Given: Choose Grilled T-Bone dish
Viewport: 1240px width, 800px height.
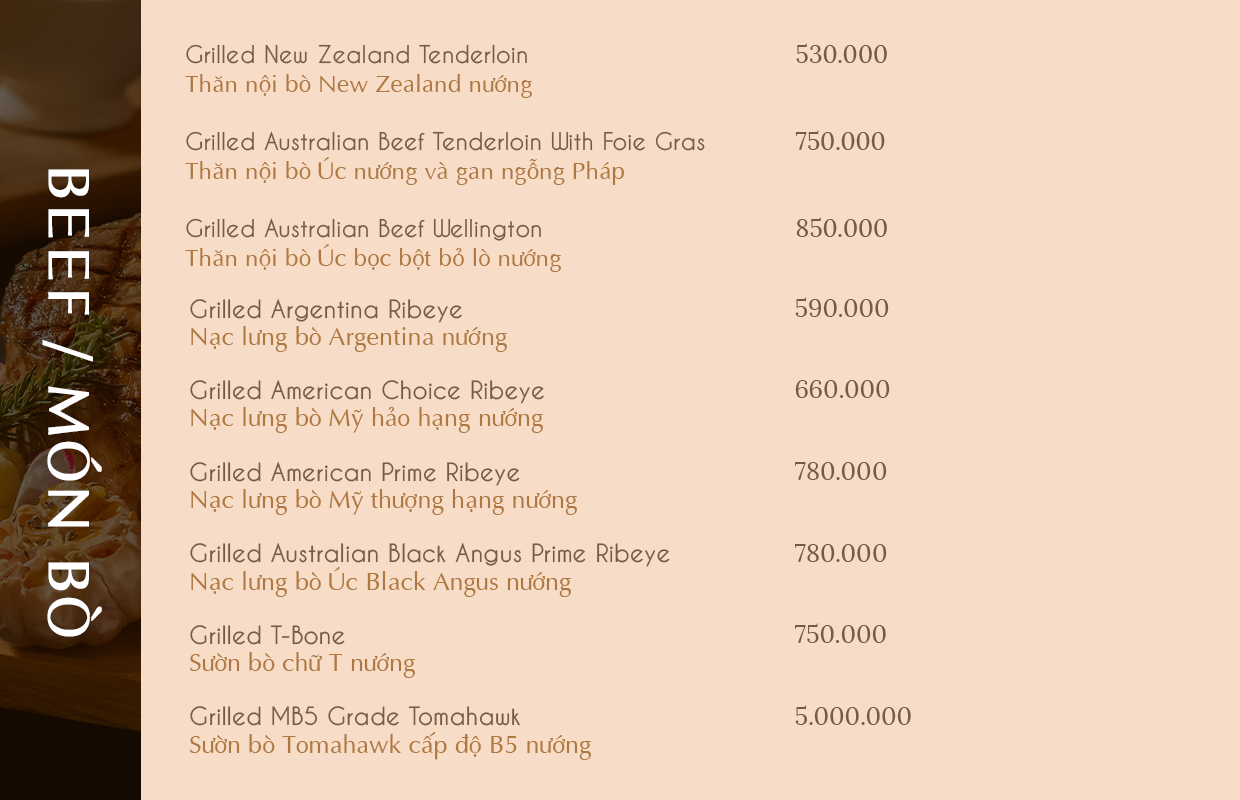Looking at the screenshot, I should point(267,635).
